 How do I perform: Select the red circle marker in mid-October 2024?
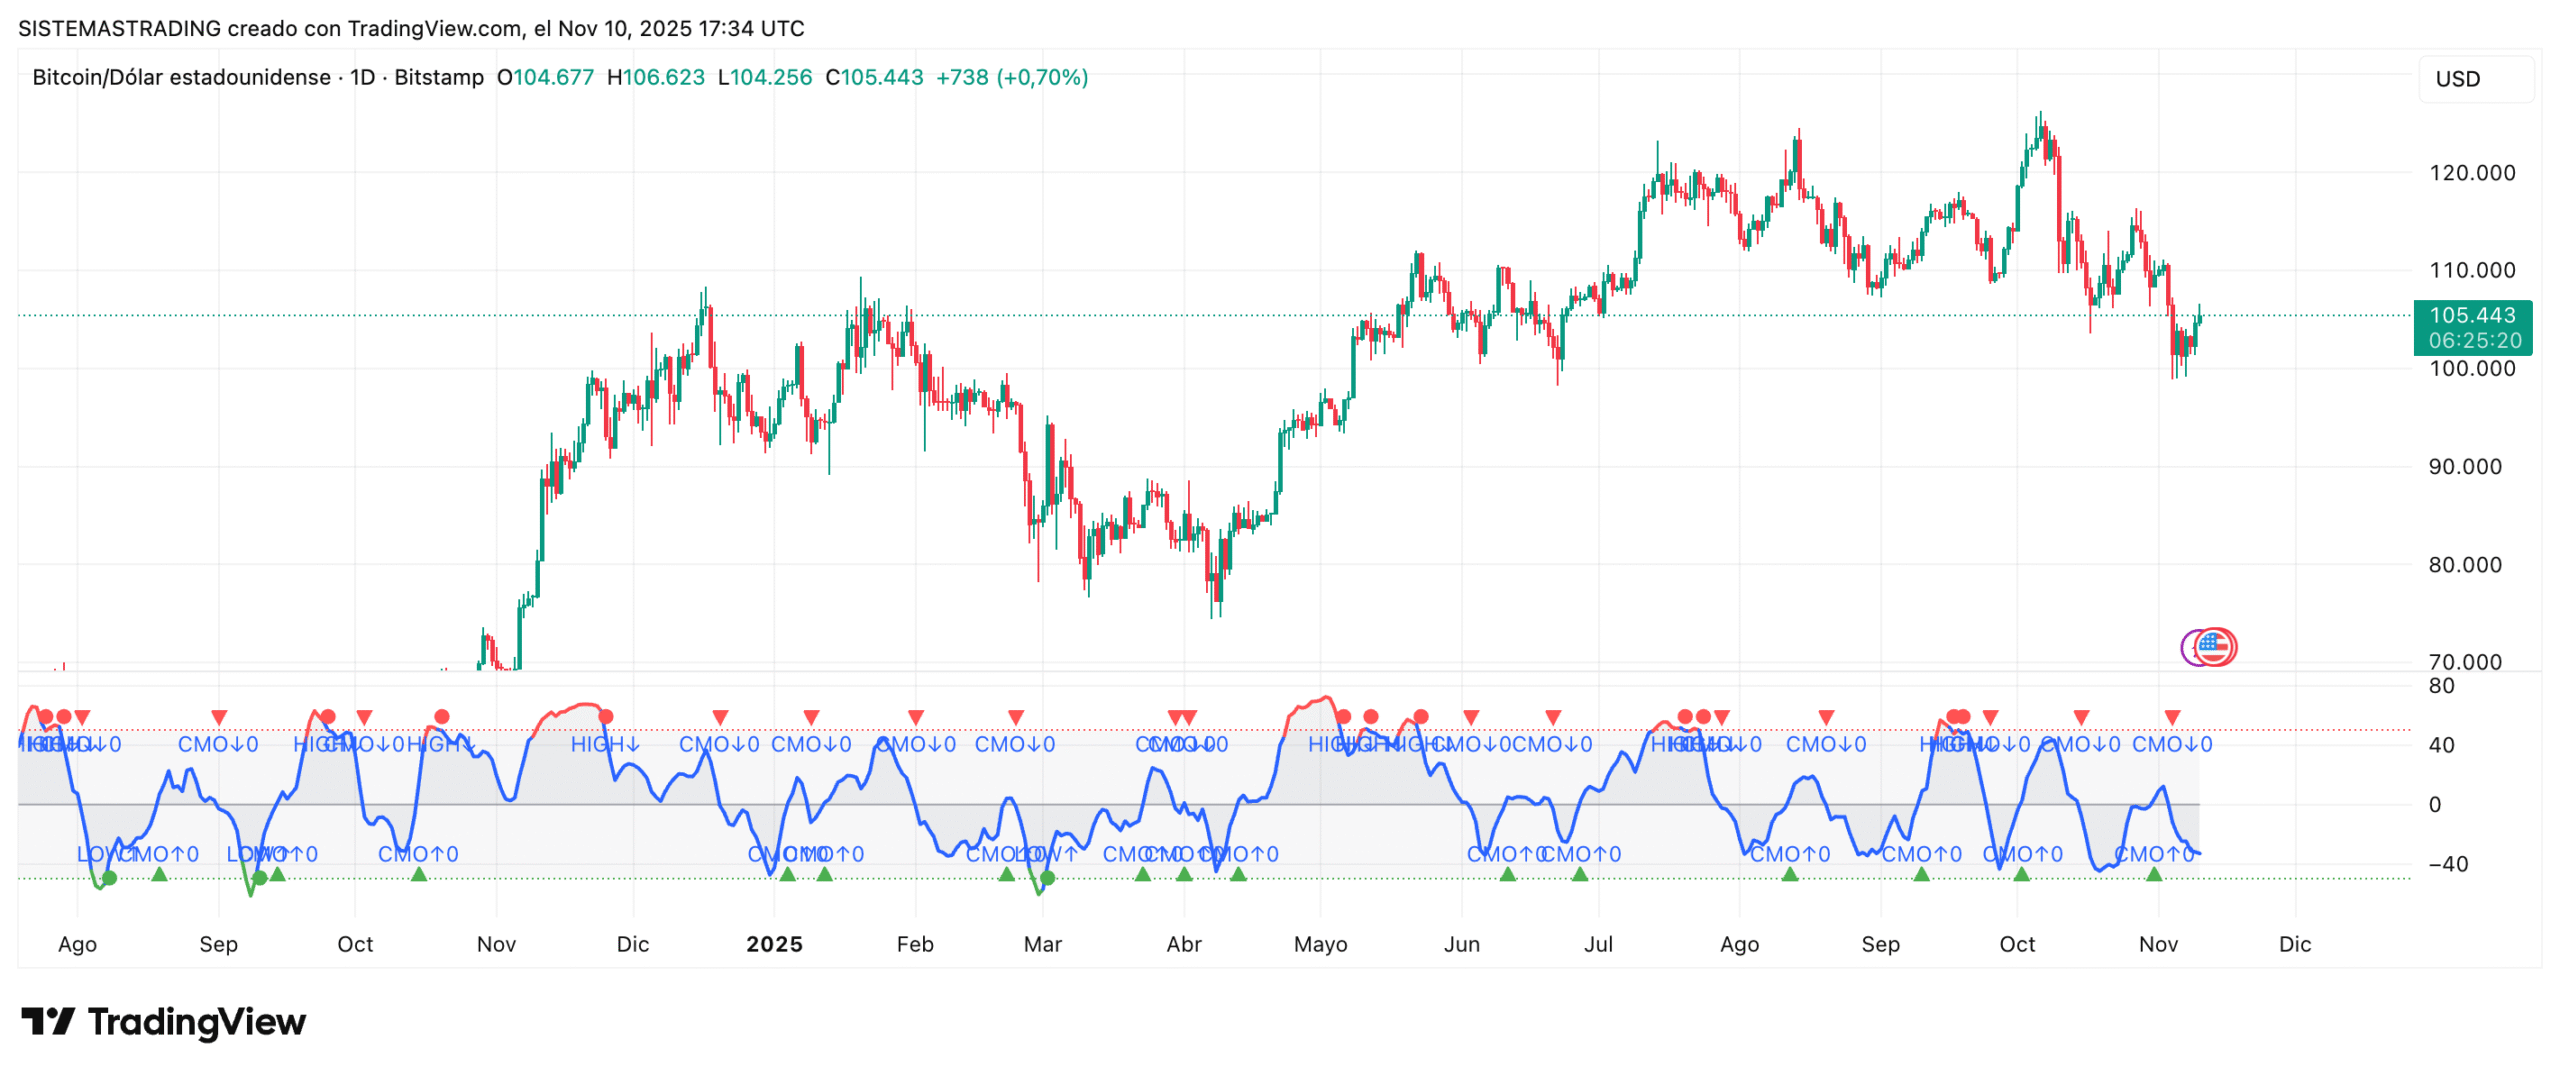pos(441,716)
